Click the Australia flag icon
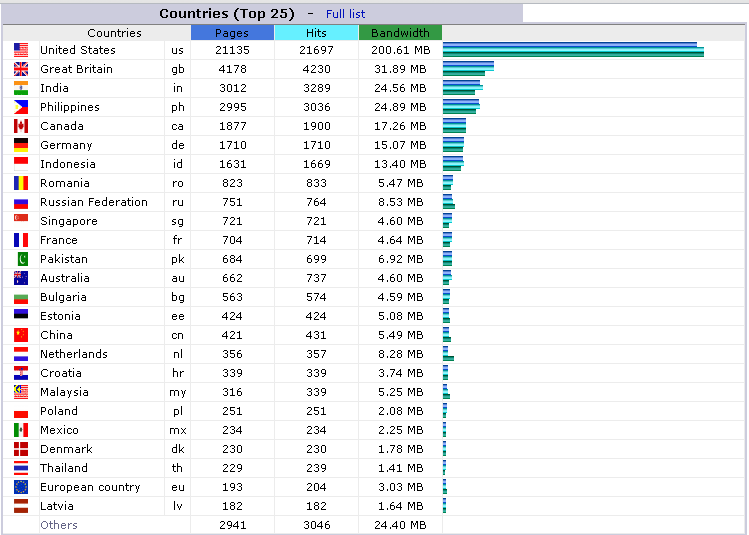The image size is (749, 535). (x=21, y=278)
